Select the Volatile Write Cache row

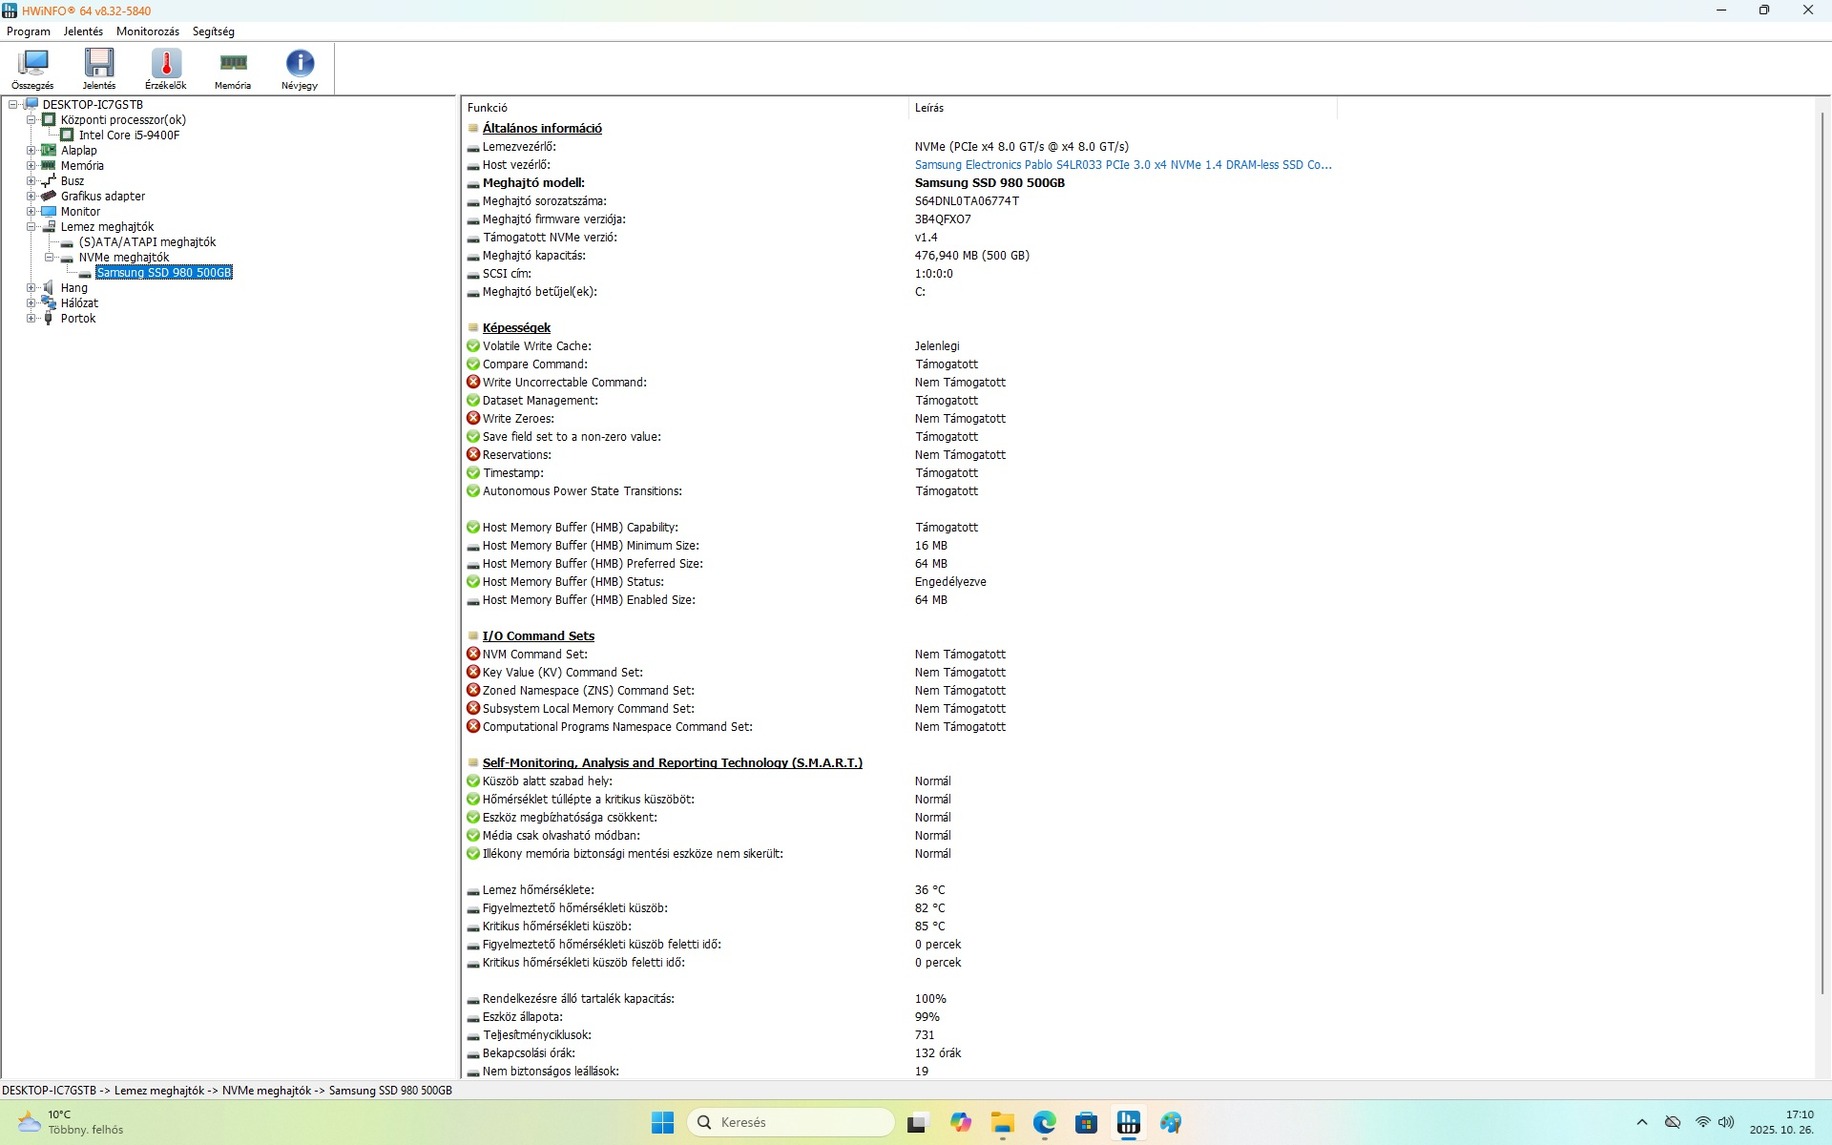(x=900, y=346)
